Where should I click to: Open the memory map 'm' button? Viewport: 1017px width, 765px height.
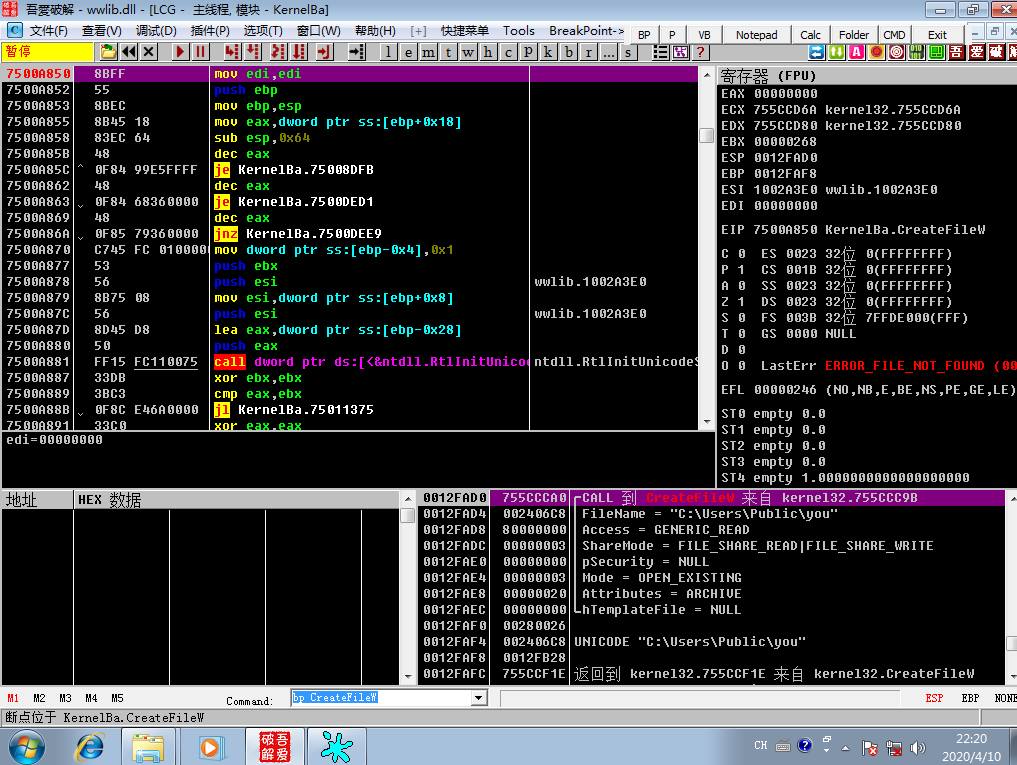click(x=428, y=52)
